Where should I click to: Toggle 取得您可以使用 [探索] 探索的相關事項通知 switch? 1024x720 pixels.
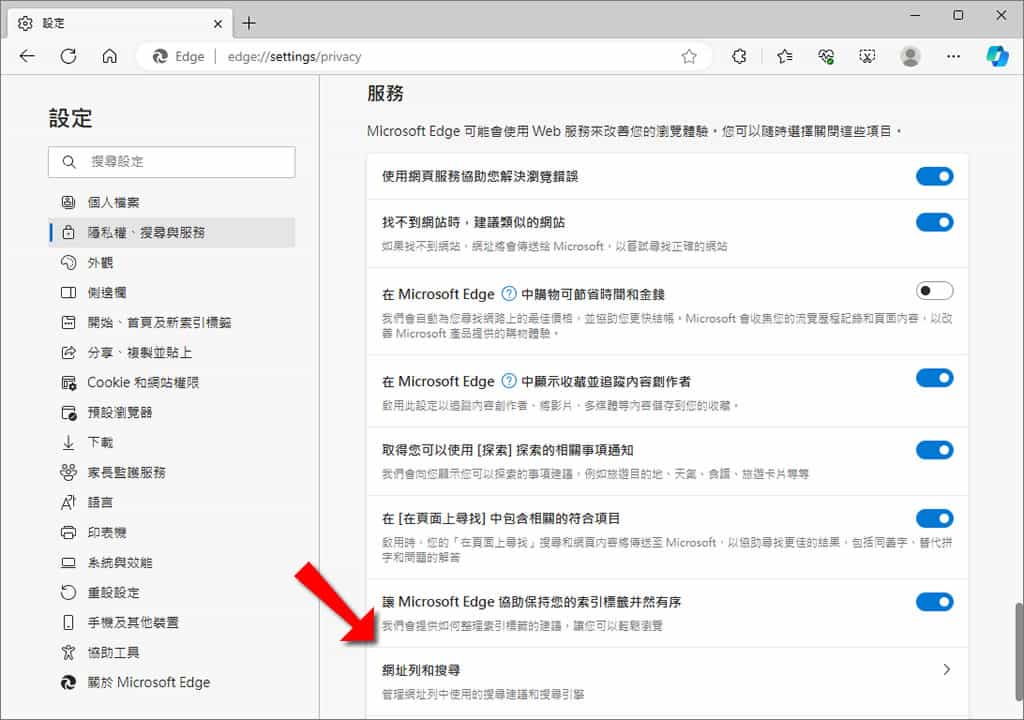(934, 450)
